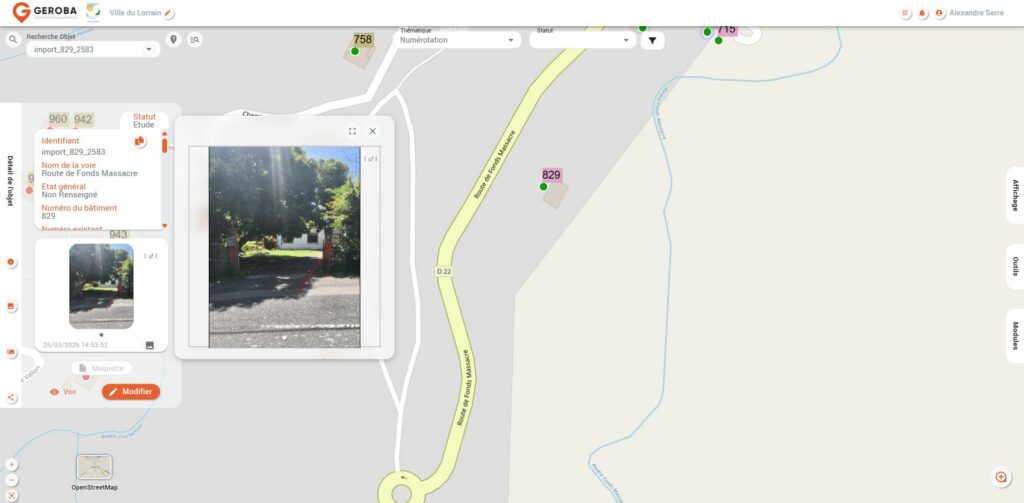Click the photo thumbnail in detail panel

(x=101, y=286)
